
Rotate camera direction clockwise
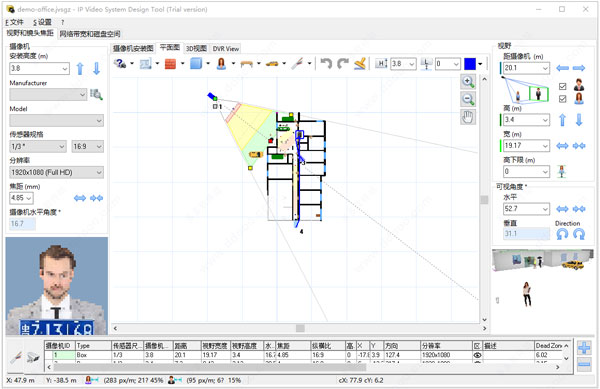(579, 234)
